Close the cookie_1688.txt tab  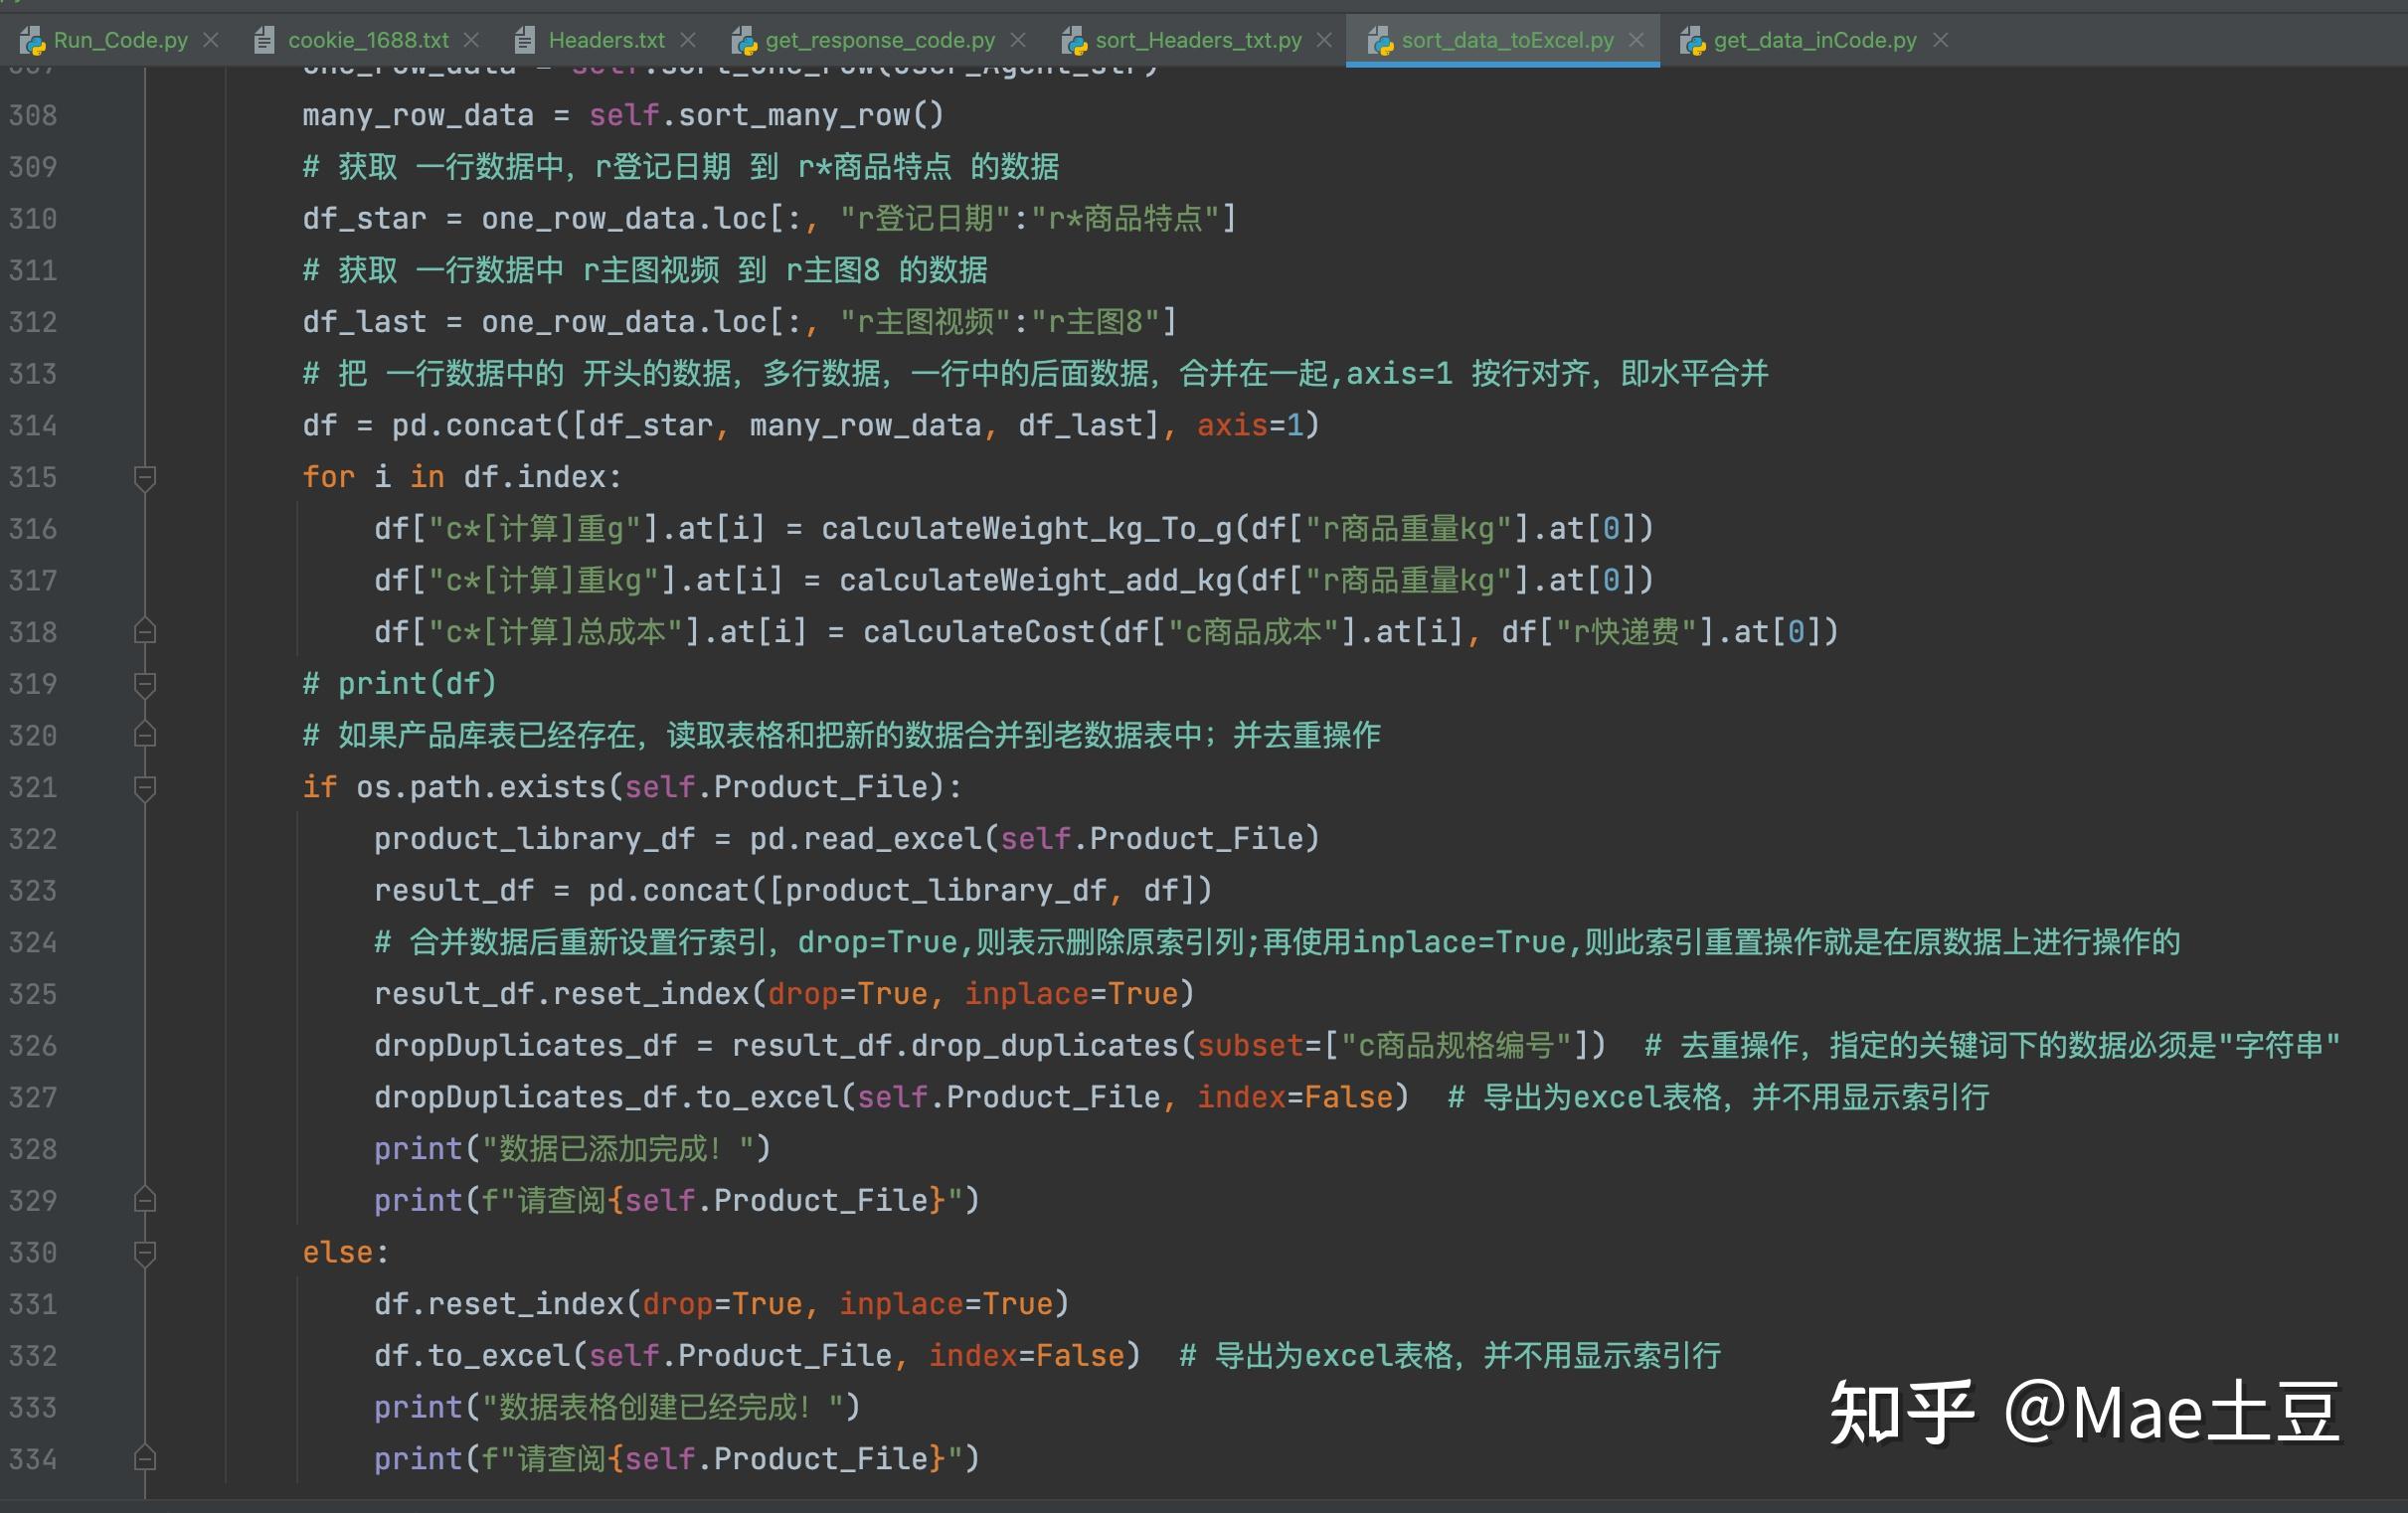(x=472, y=40)
